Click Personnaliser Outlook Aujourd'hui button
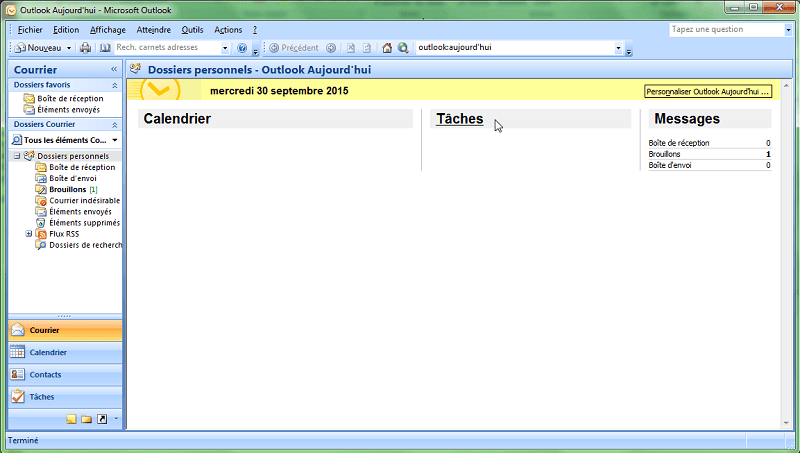The height and width of the screenshot is (453, 800). point(708,91)
